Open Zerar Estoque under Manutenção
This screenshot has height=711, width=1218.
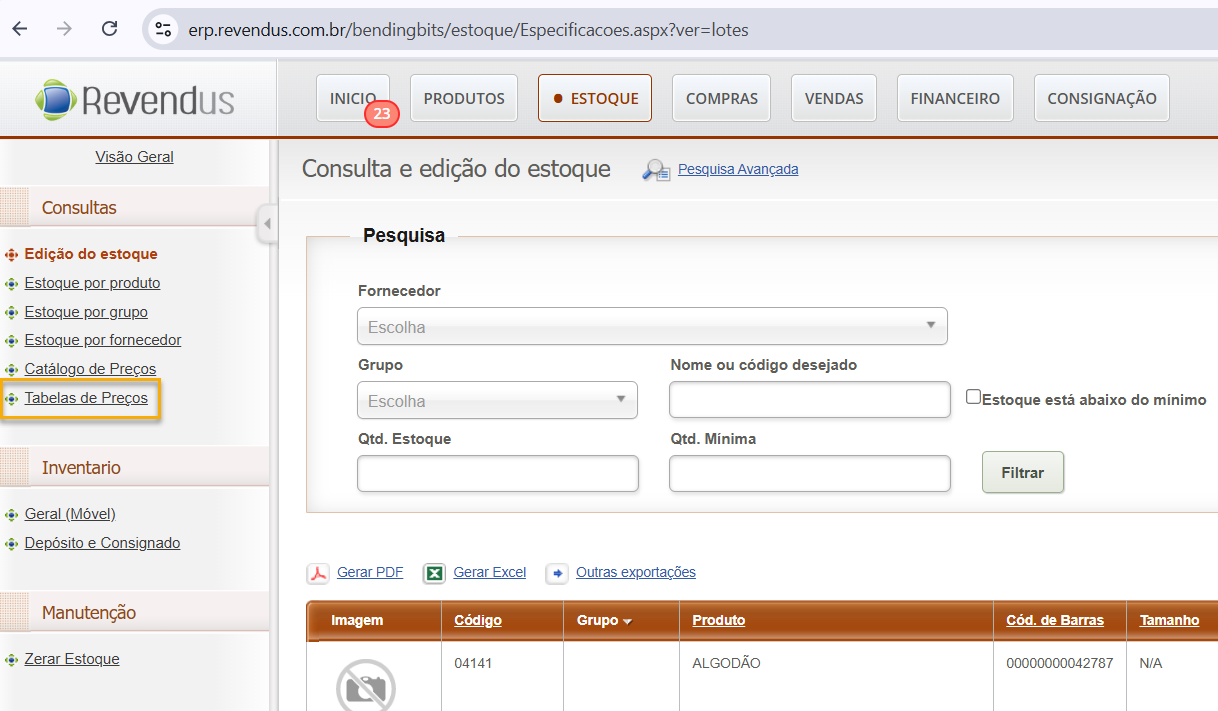coord(72,659)
